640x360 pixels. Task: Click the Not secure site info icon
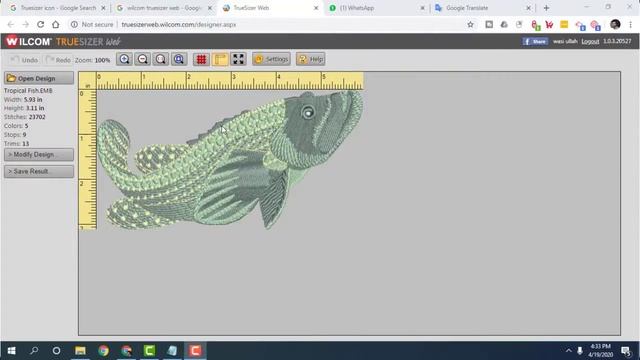[74, 24]
